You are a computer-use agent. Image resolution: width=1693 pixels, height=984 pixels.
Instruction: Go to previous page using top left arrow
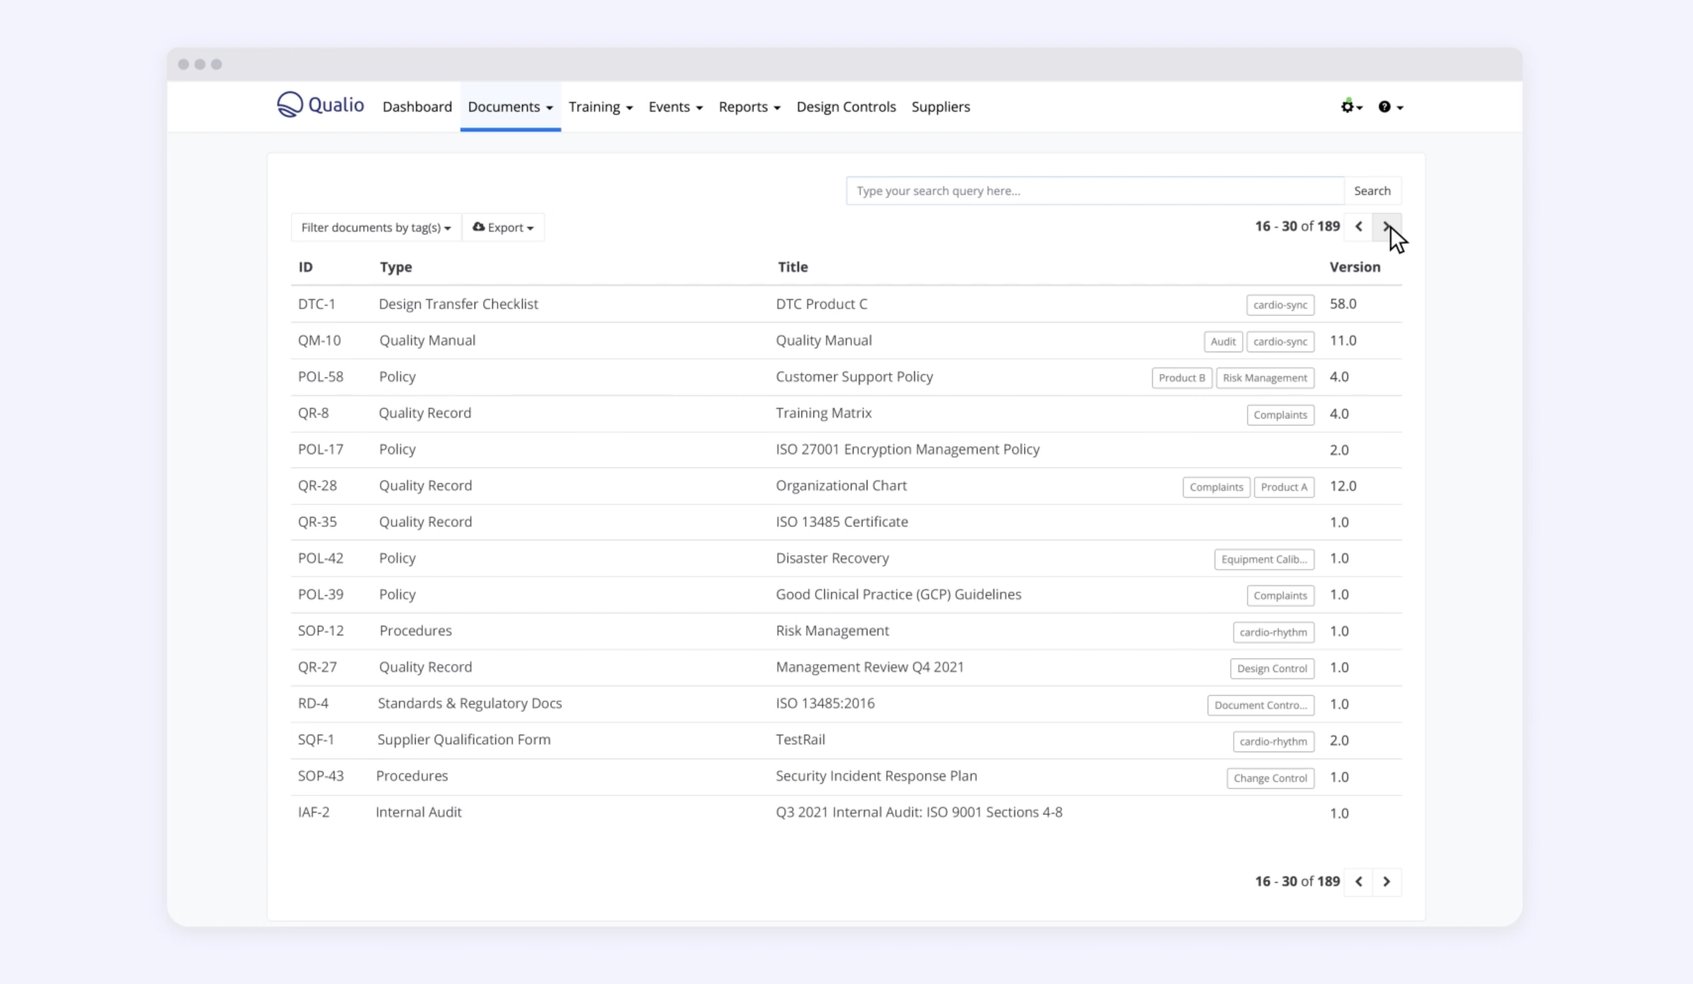tap(1359, 227)
